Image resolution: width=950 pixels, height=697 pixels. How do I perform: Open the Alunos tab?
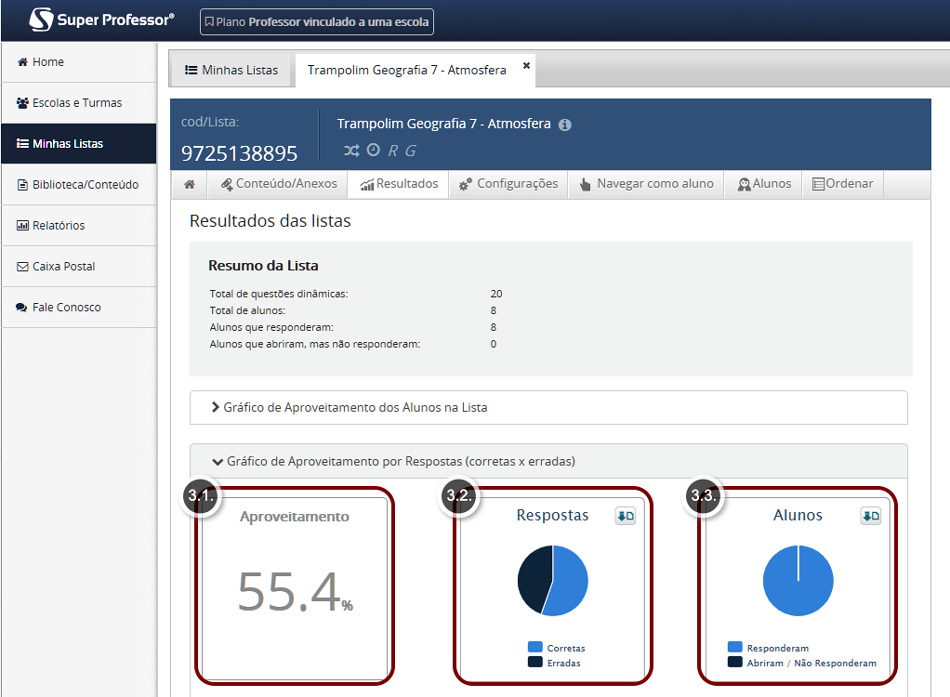pyautogui.click(x=764, y=184)
